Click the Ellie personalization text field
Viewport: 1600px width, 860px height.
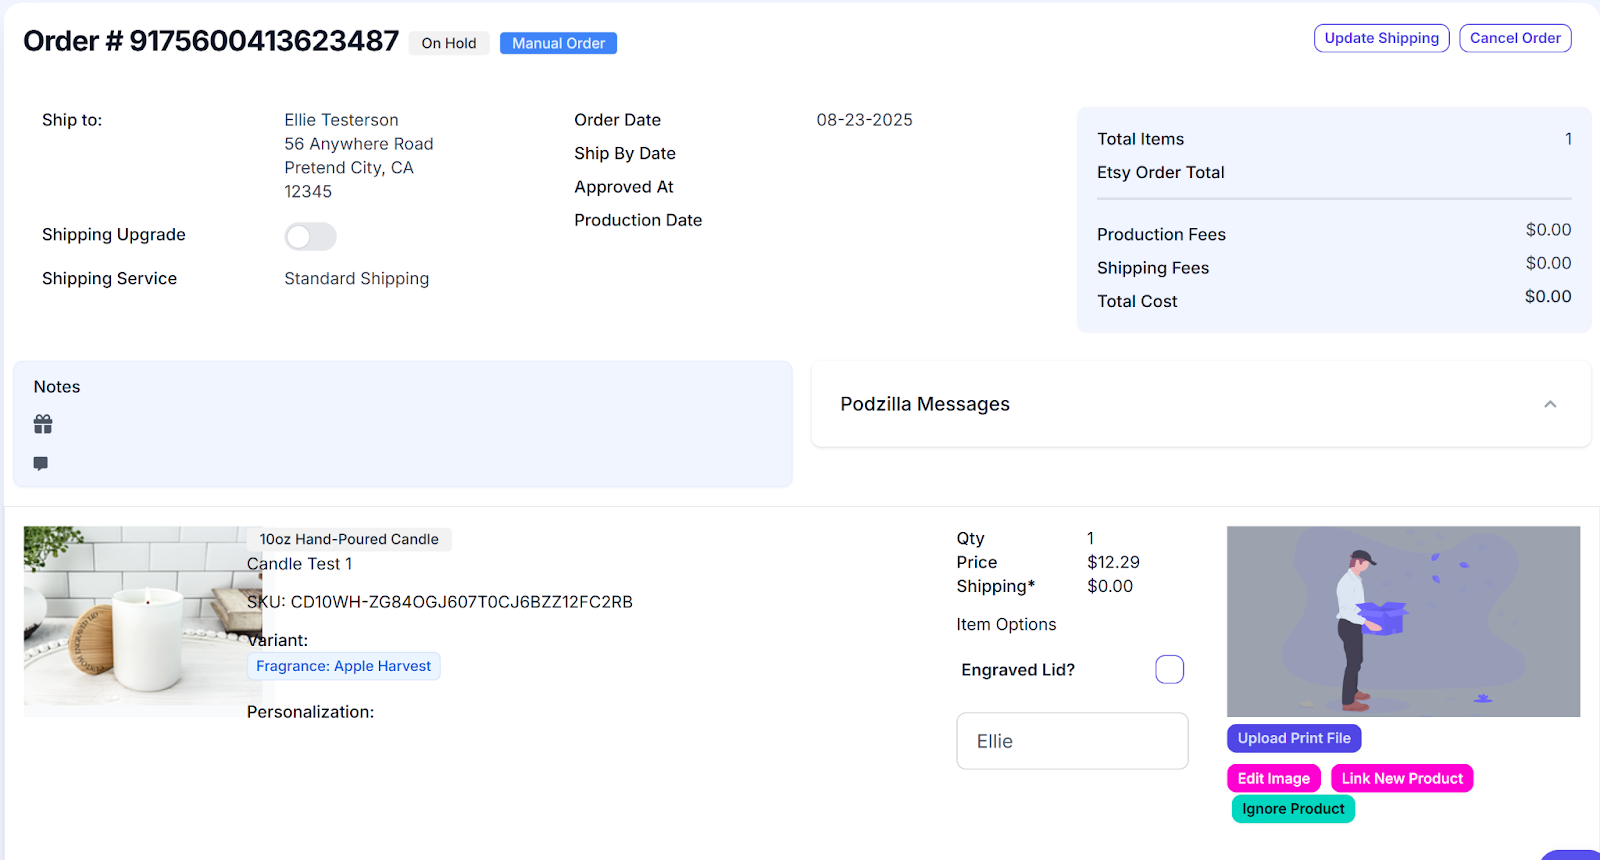[x=1072, y=741]
